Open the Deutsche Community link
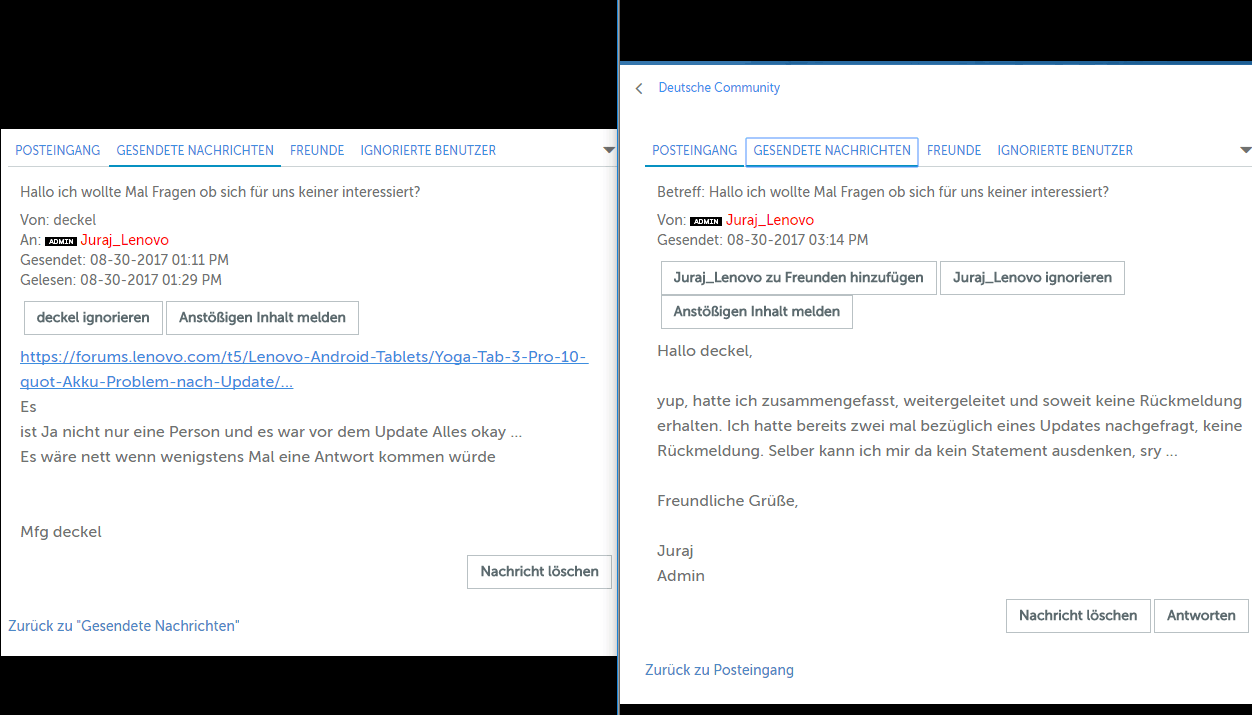Viewport: 1252px width, 715px height. [x=719, y=88]
